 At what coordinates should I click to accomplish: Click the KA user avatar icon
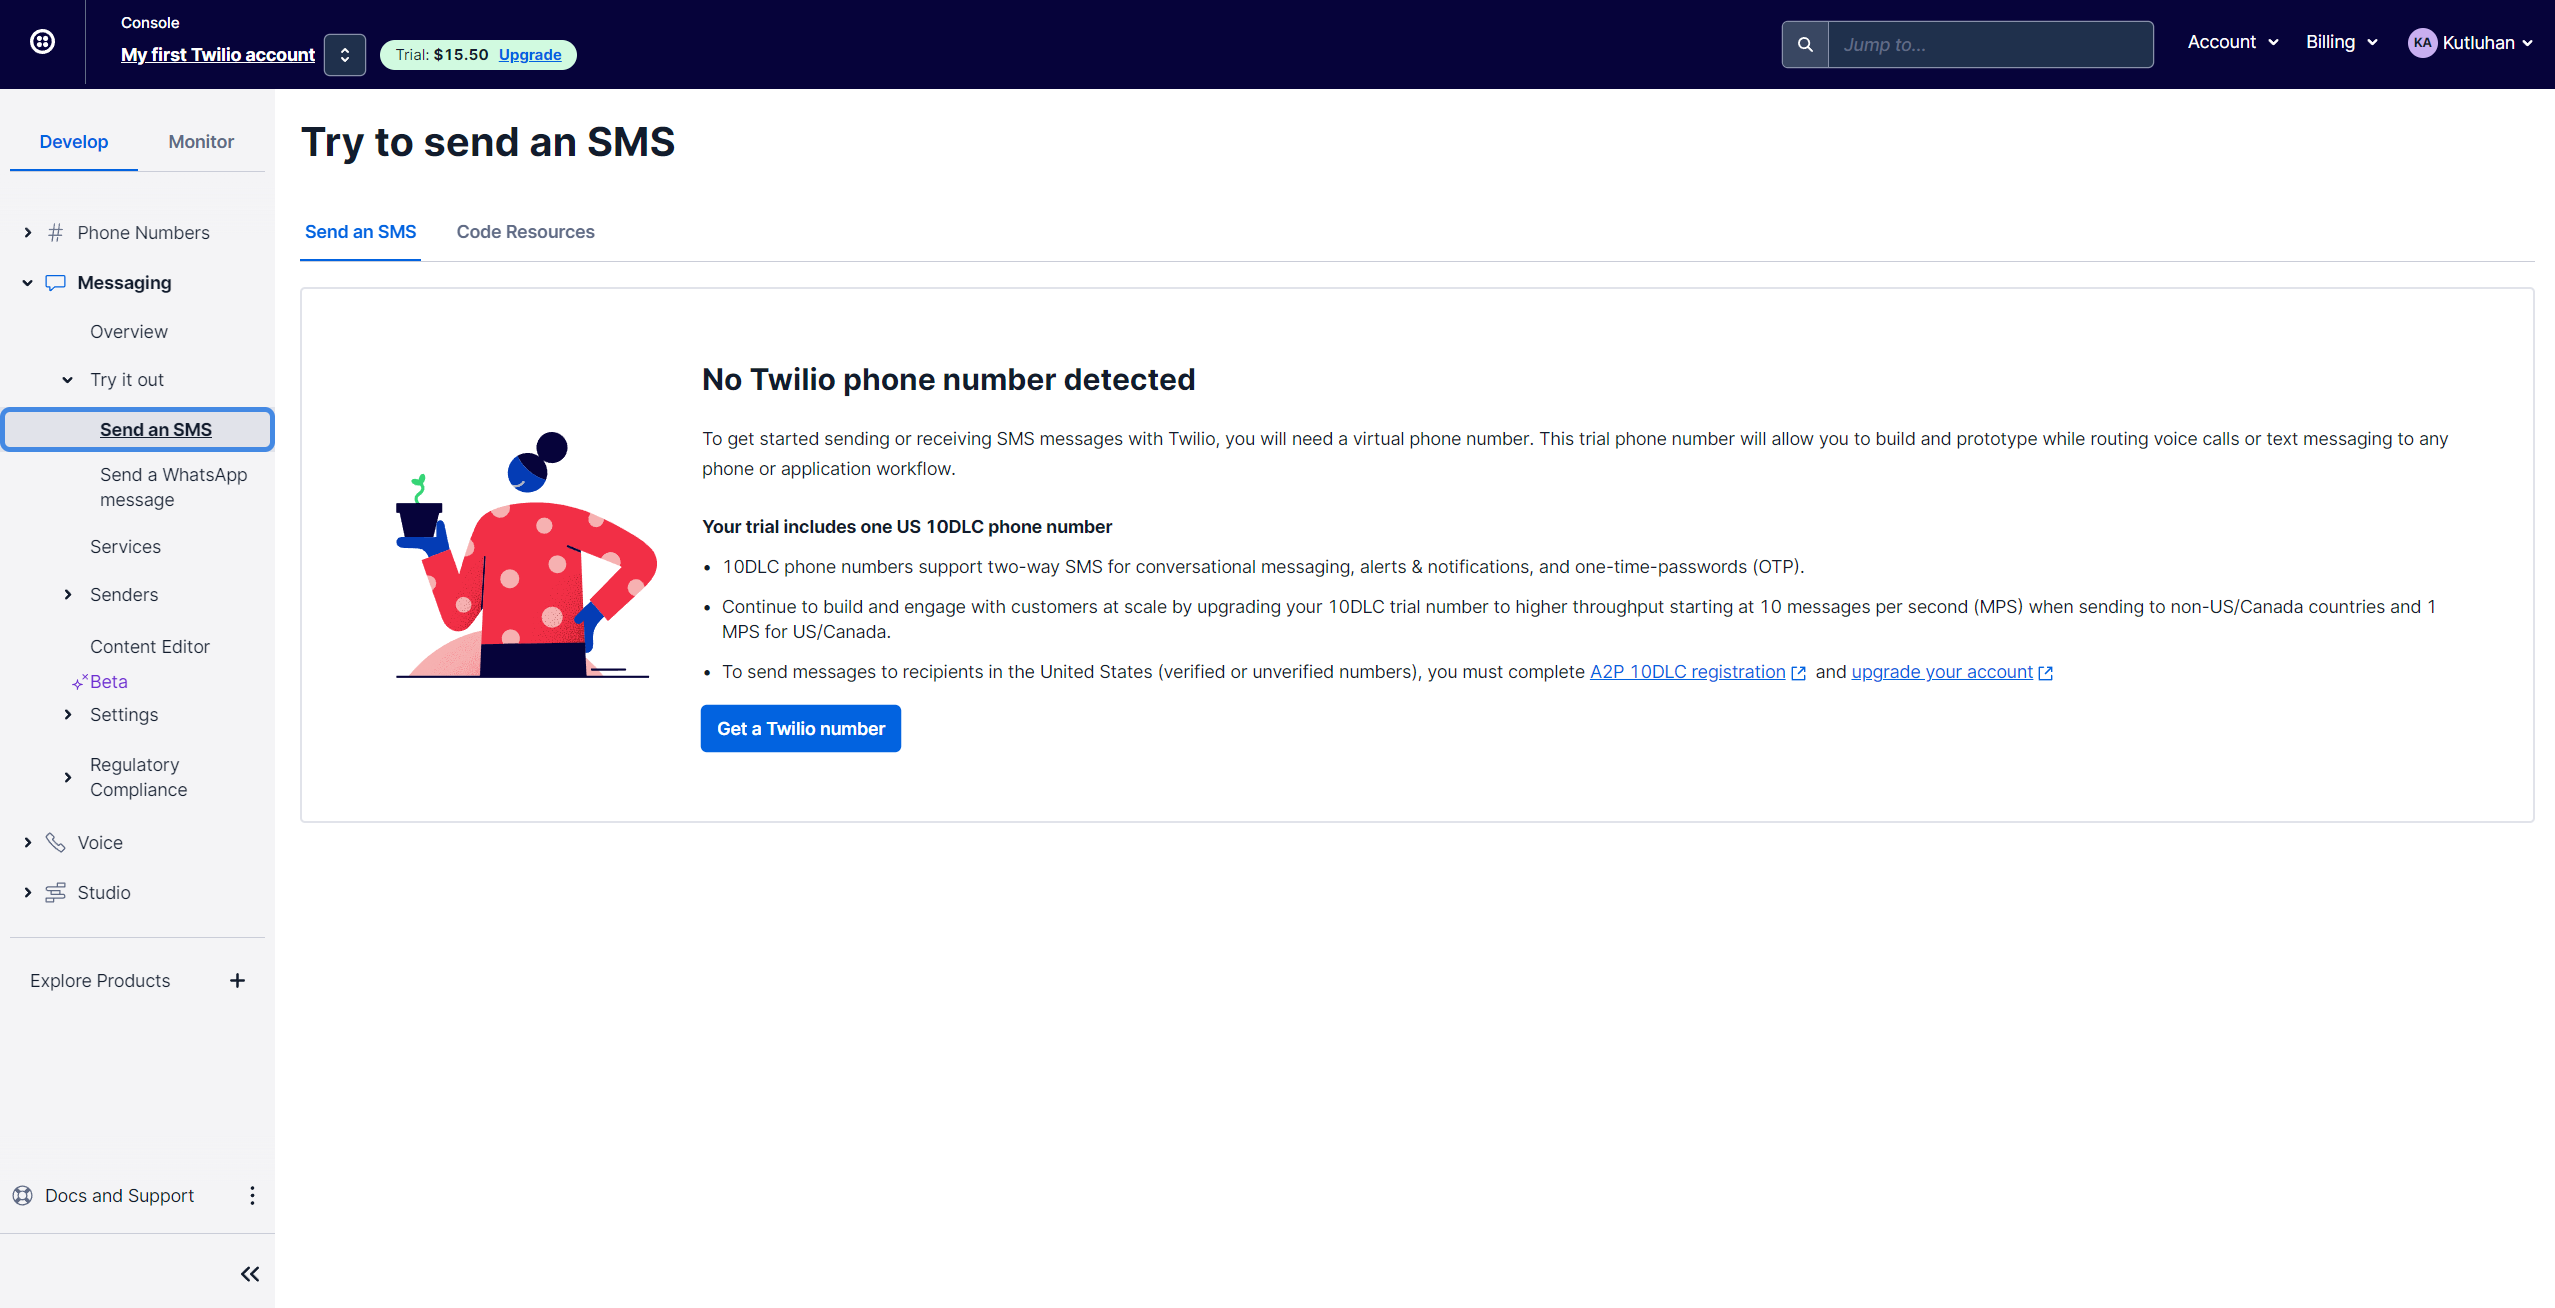tap(2421, 43)
